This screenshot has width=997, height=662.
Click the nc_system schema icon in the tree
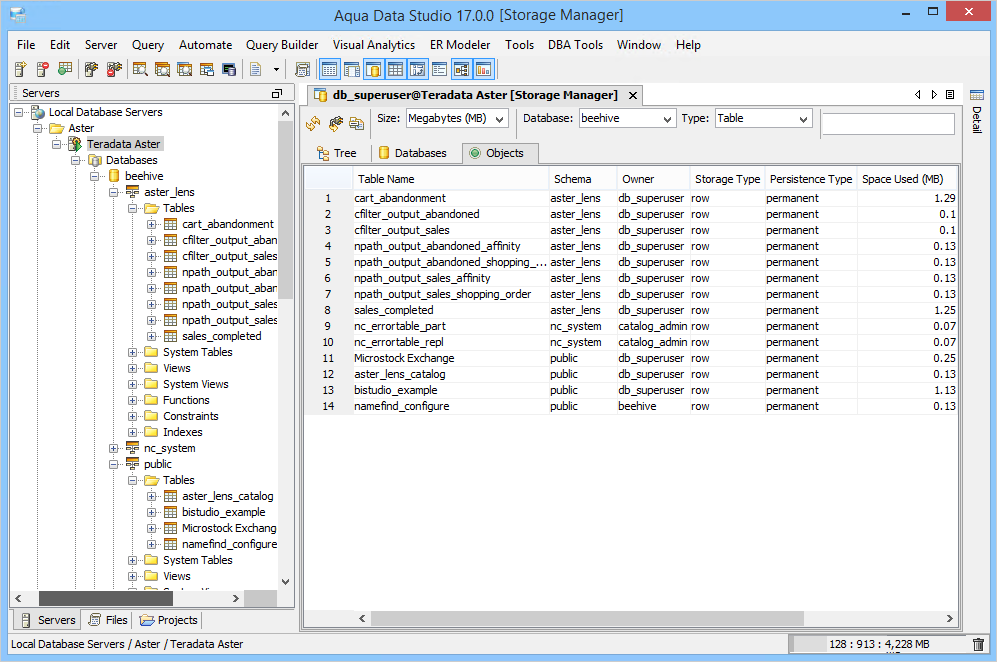coord(132,448)
